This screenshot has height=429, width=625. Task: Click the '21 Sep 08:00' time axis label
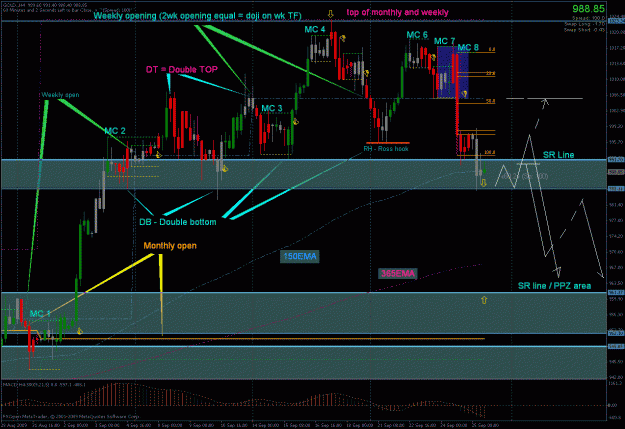tap(393, 425)
